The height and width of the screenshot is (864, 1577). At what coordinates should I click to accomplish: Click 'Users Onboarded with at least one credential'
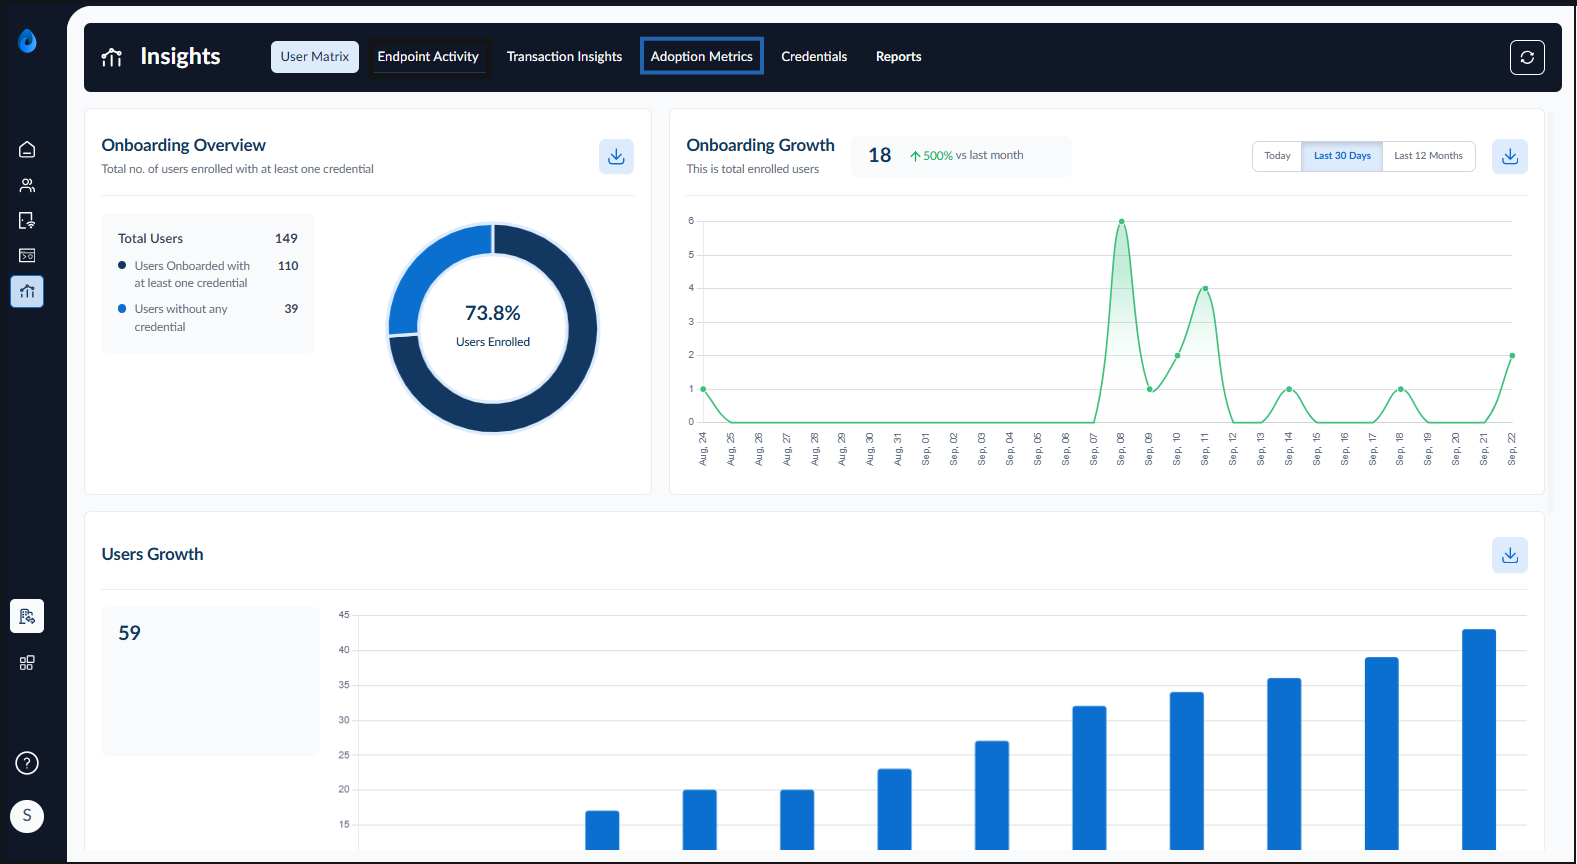(192, 274)
